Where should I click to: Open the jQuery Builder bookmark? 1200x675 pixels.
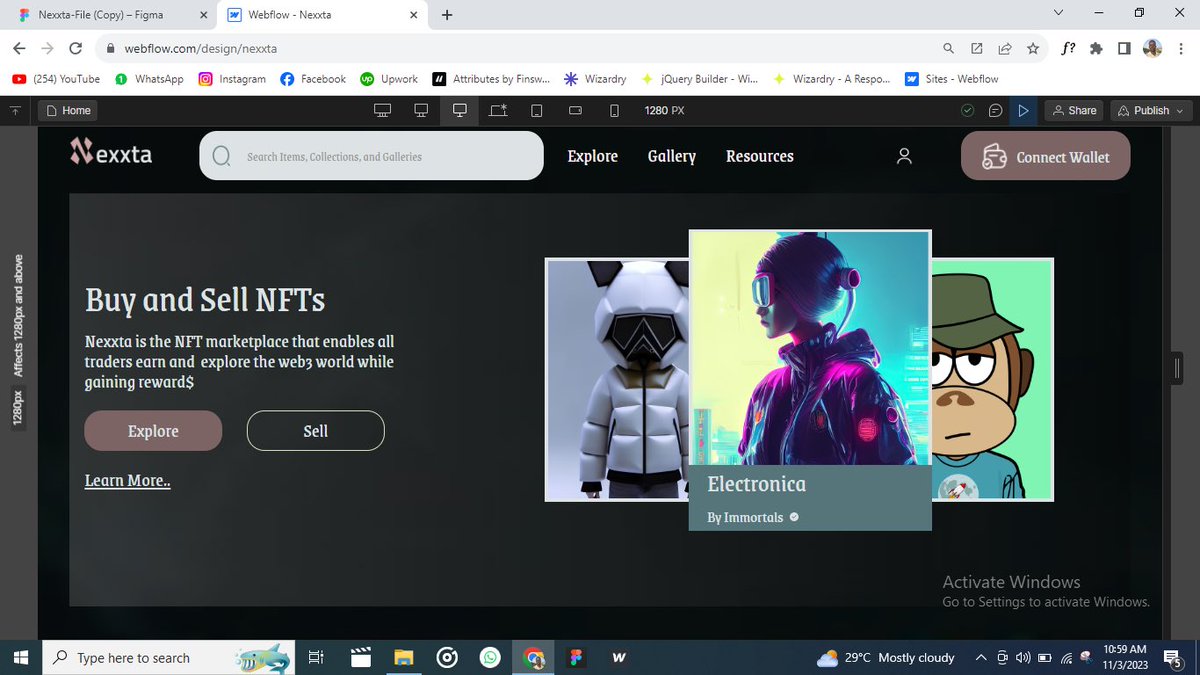coord(701,79)
